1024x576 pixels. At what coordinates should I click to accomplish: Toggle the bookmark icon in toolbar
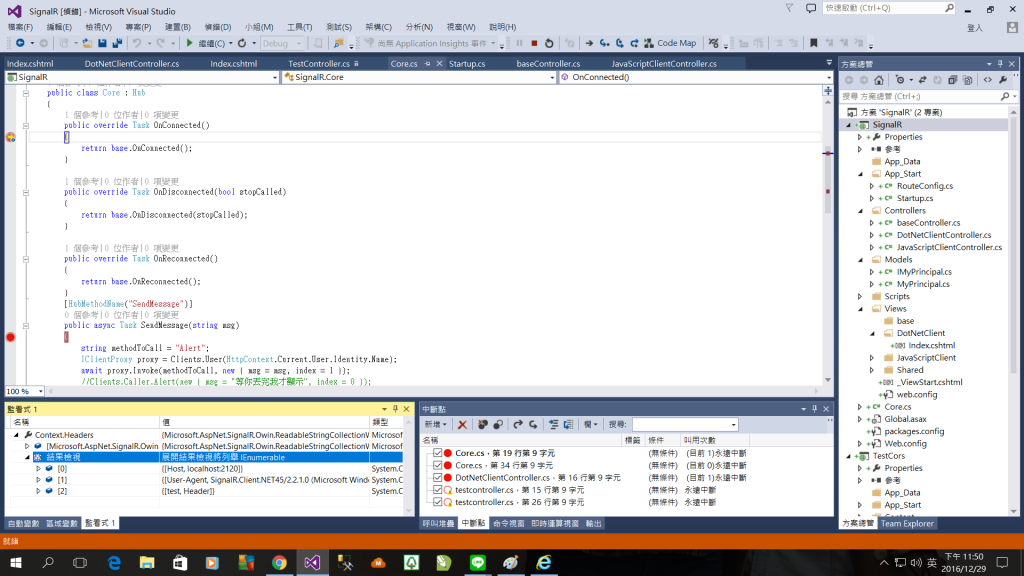click(x=814, y=43)
